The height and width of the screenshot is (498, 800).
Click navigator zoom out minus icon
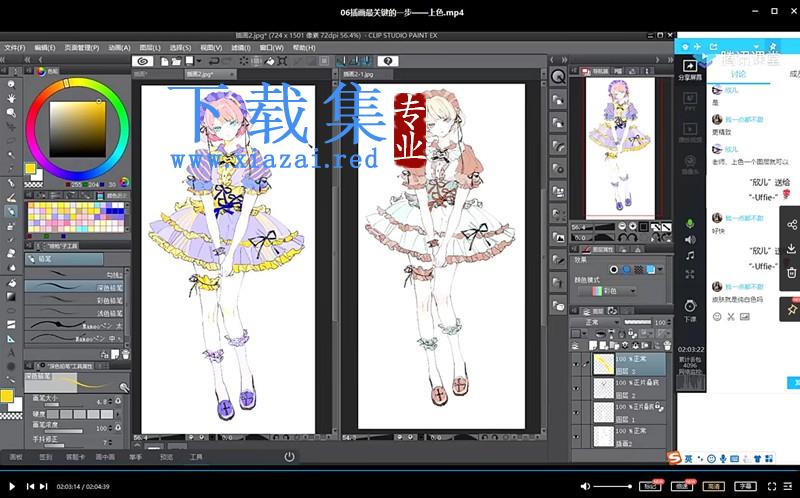pyautogui.click(x=622, y=227)
